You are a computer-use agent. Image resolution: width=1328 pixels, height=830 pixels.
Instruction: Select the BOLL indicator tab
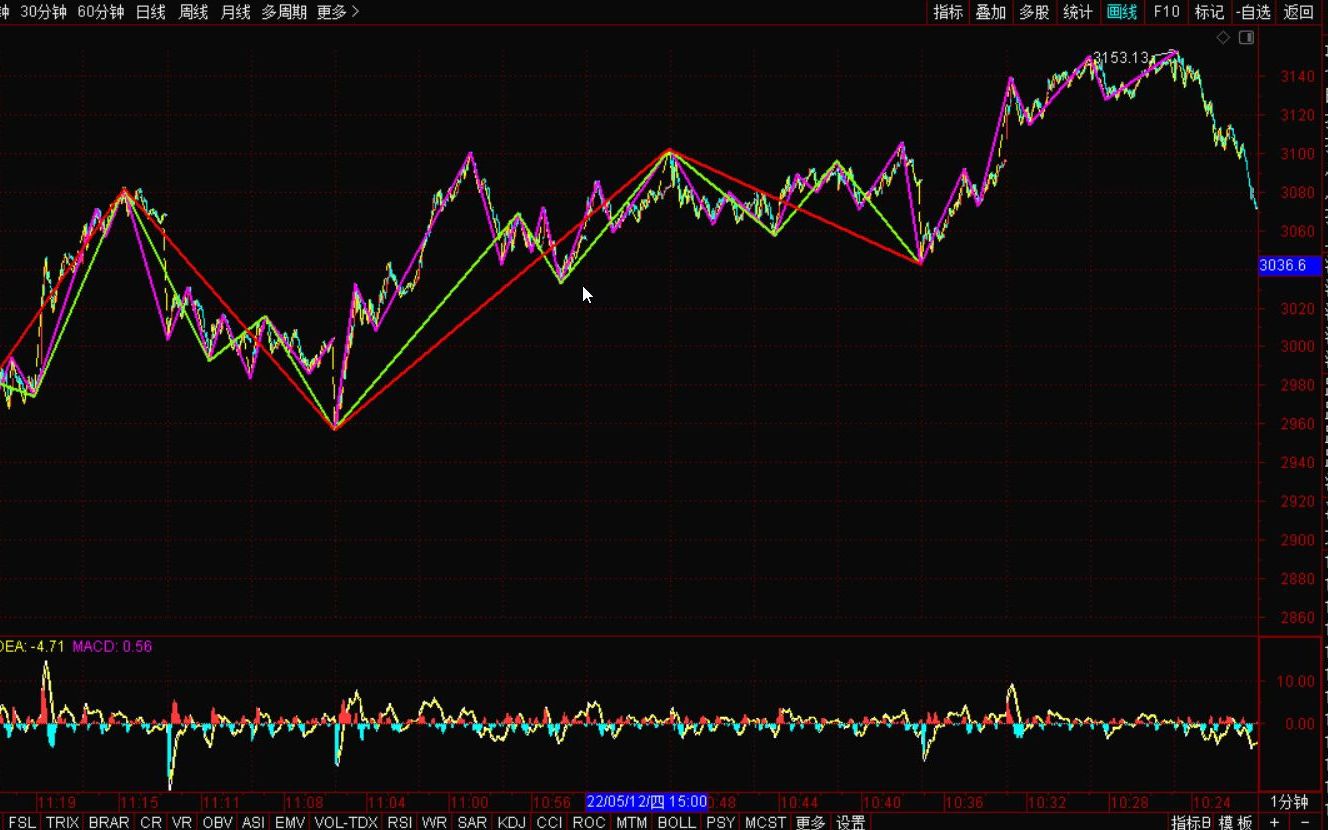point(677,822)
